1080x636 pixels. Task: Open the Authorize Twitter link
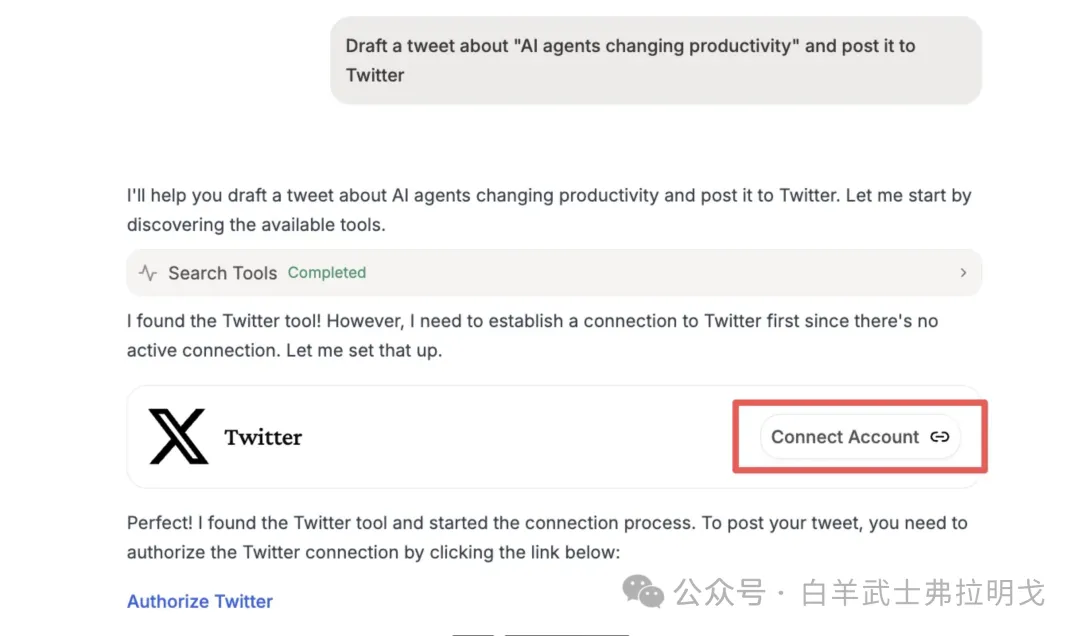pyautogui.click(x=200, y=601)
